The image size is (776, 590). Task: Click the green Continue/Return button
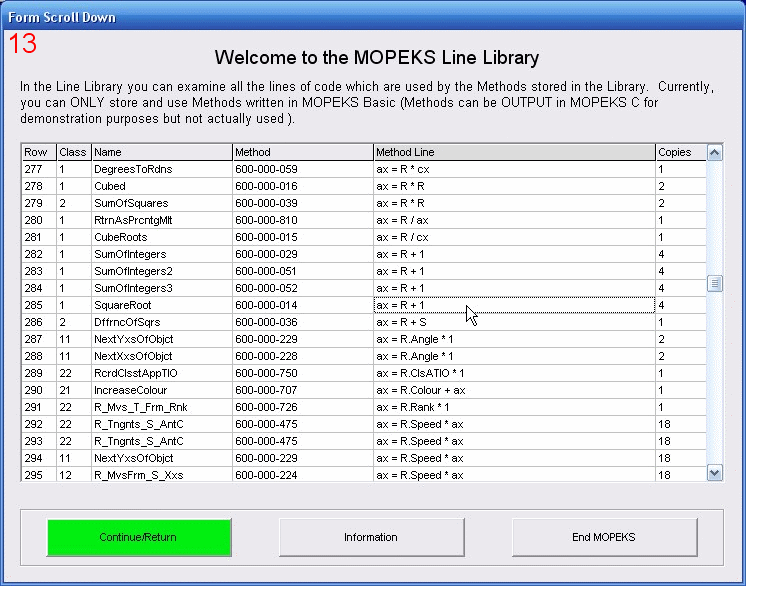139,537
